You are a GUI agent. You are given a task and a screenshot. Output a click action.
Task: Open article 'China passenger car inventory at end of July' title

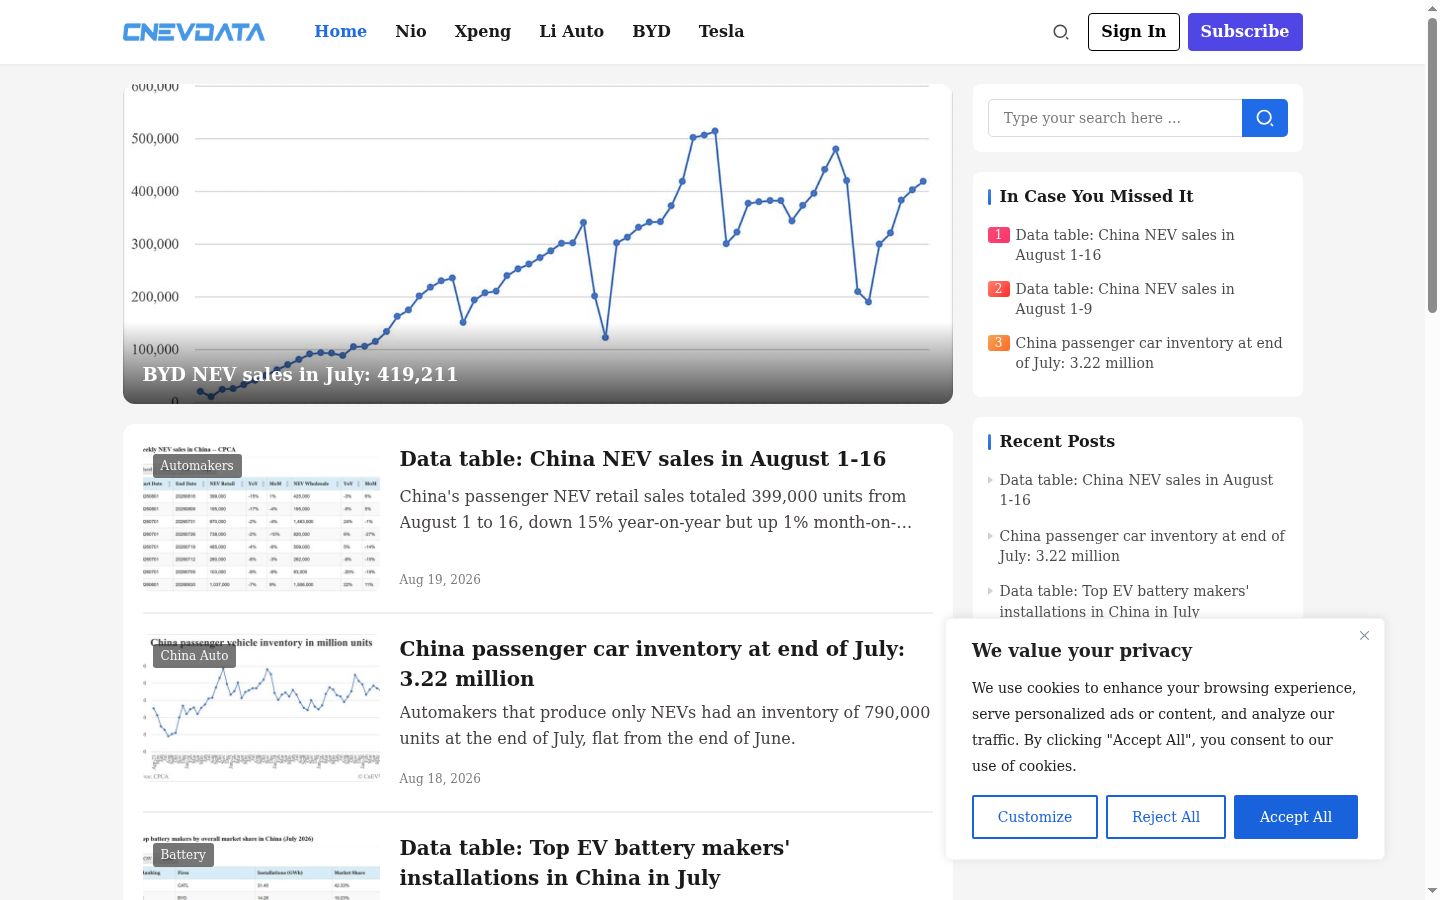tap(652, 664)
